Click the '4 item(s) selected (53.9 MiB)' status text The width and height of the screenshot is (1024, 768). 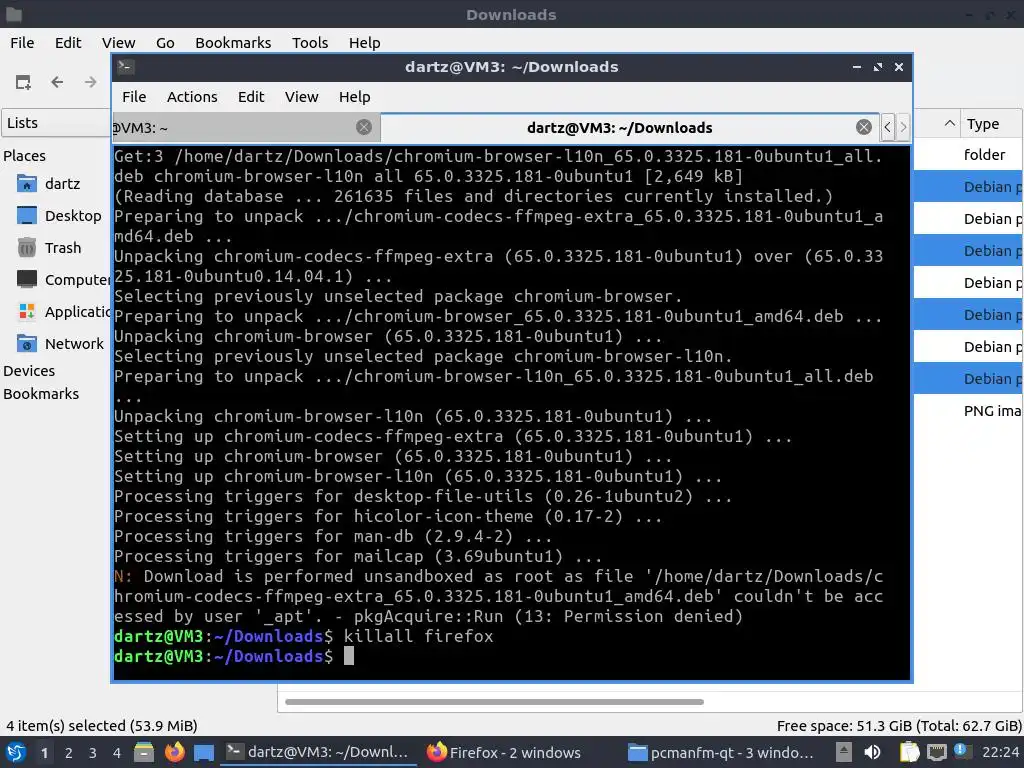click(x=102, y=726)
